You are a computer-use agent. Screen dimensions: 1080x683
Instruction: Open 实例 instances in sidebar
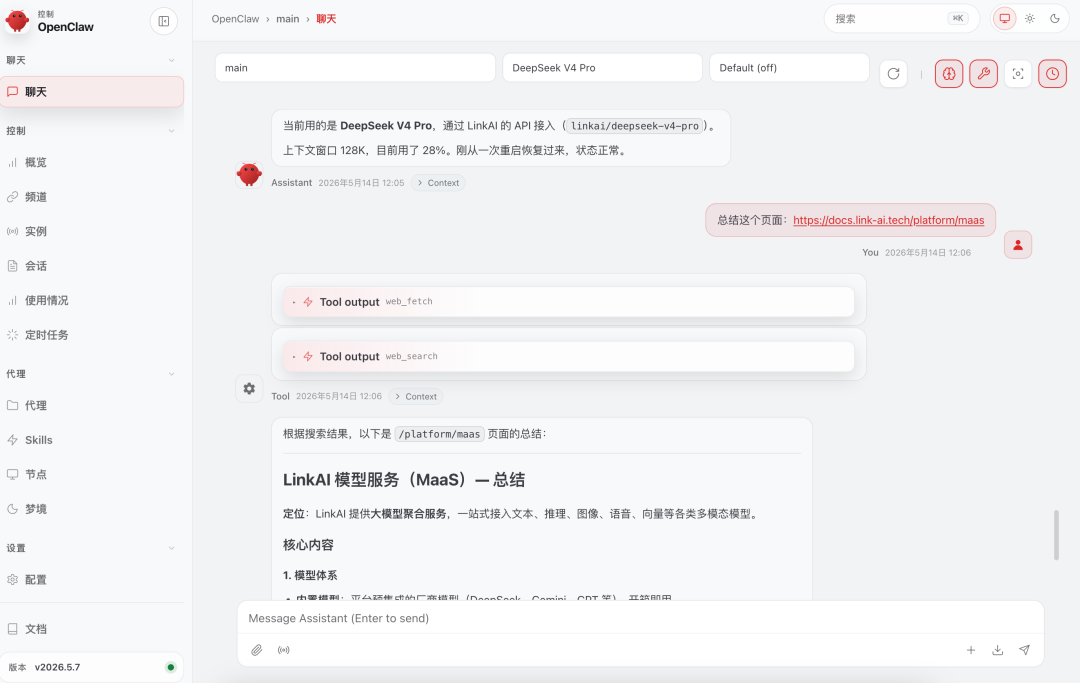pyautogui.click(x=92, y=231)
